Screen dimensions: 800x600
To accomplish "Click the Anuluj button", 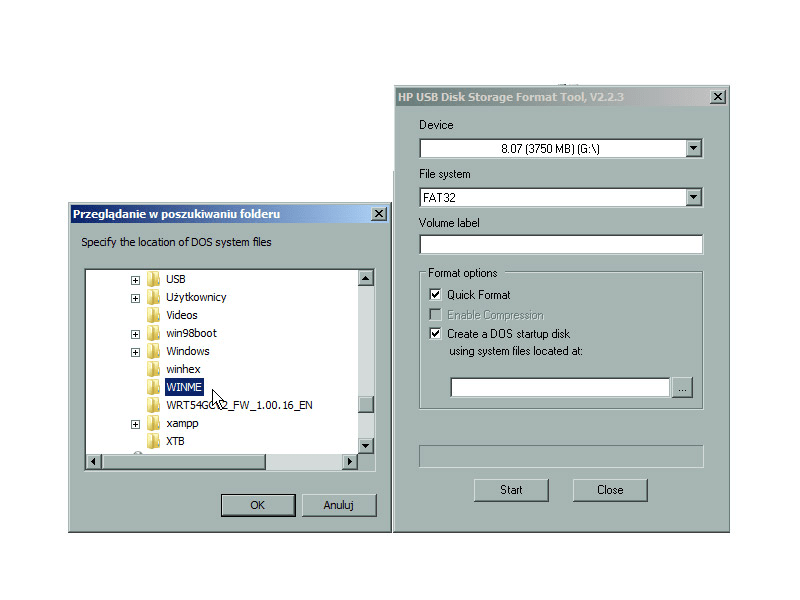I will click(x=340, y=505).
